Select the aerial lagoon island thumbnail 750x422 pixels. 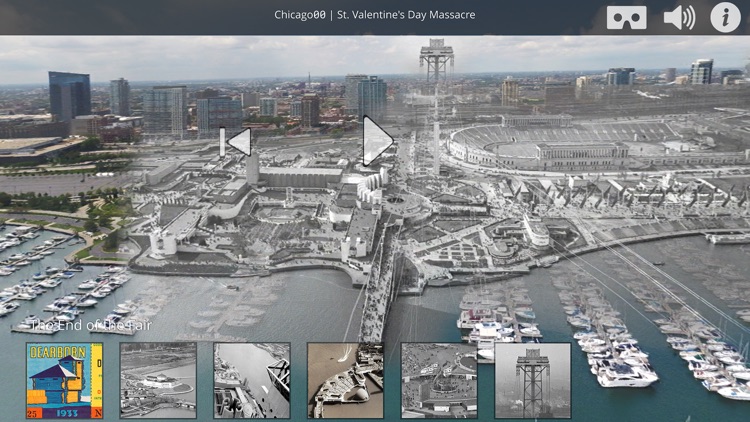pos(158,381)
